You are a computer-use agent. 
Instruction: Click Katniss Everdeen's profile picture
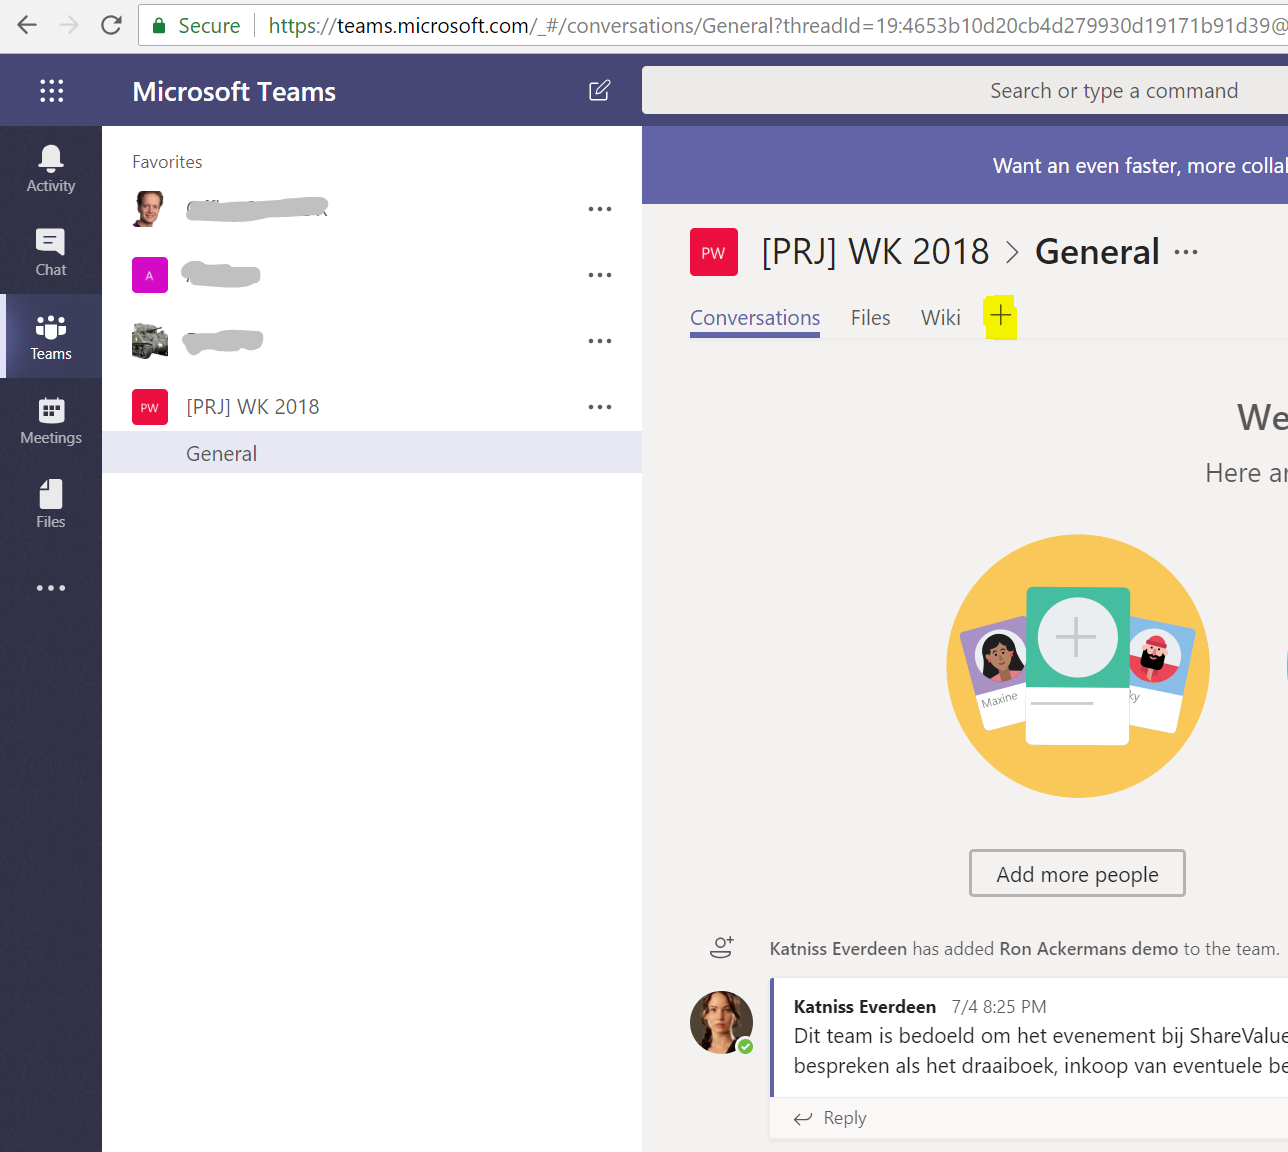point(721,1023)
